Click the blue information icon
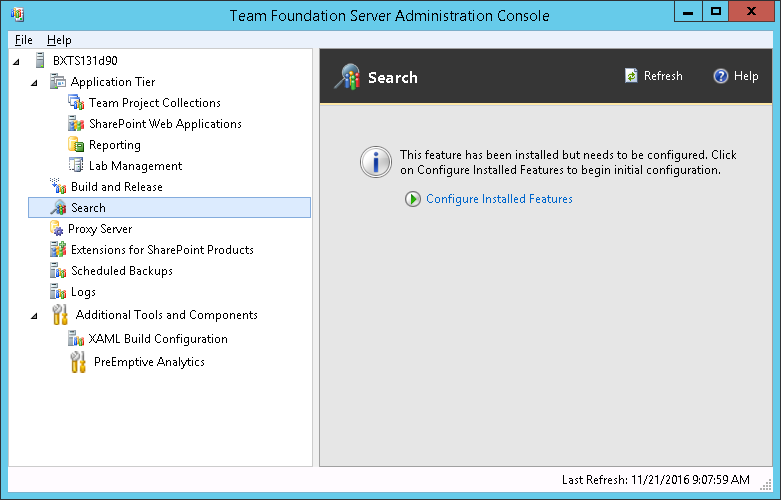This screenshot has height=500, width=781. pyautogui.click(x=376, y=162)
